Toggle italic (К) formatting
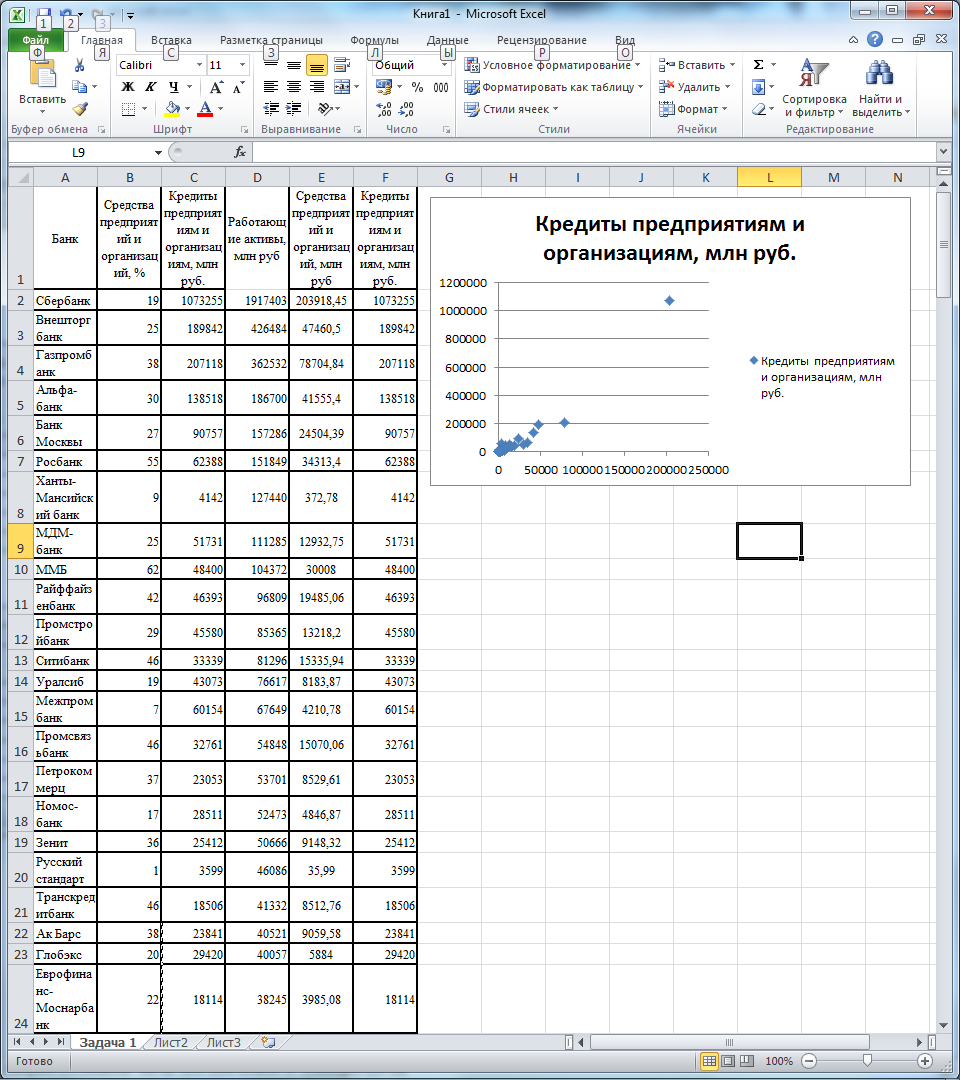 click(x=151, y=87)
